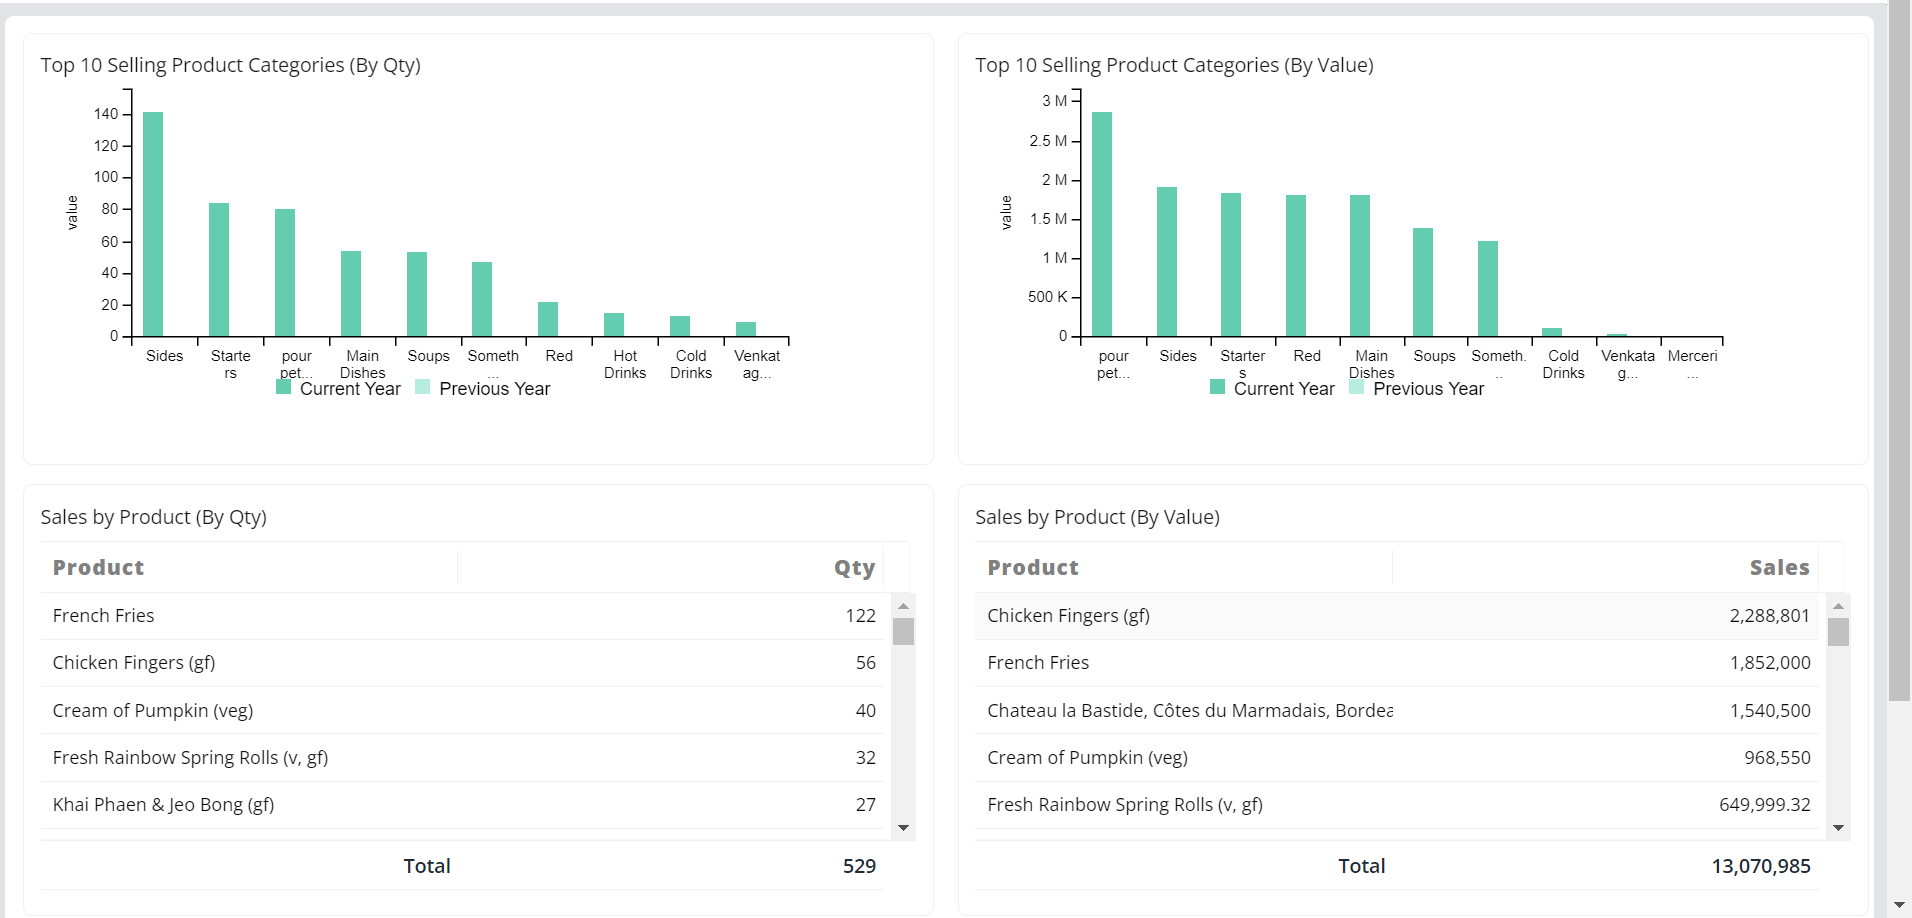Screen dimensions: 1912x918
Task: Hide Current Year series in Value chart
Action: tap(1272, 388)
